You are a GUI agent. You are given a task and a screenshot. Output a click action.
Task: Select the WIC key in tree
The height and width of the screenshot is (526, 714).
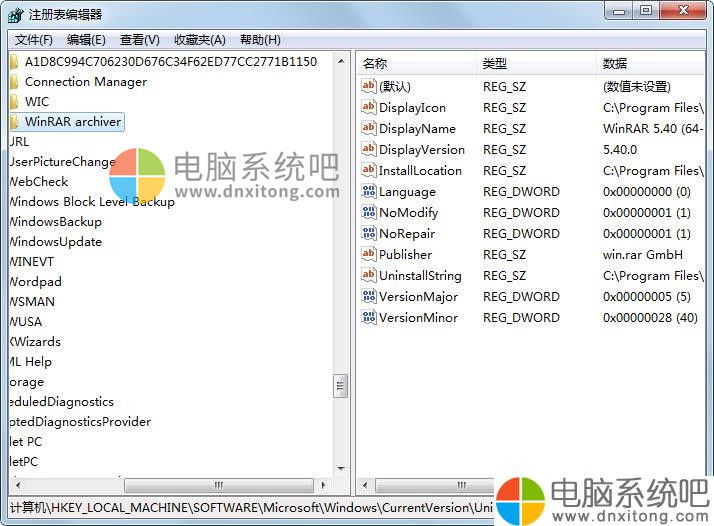[37, 102]
